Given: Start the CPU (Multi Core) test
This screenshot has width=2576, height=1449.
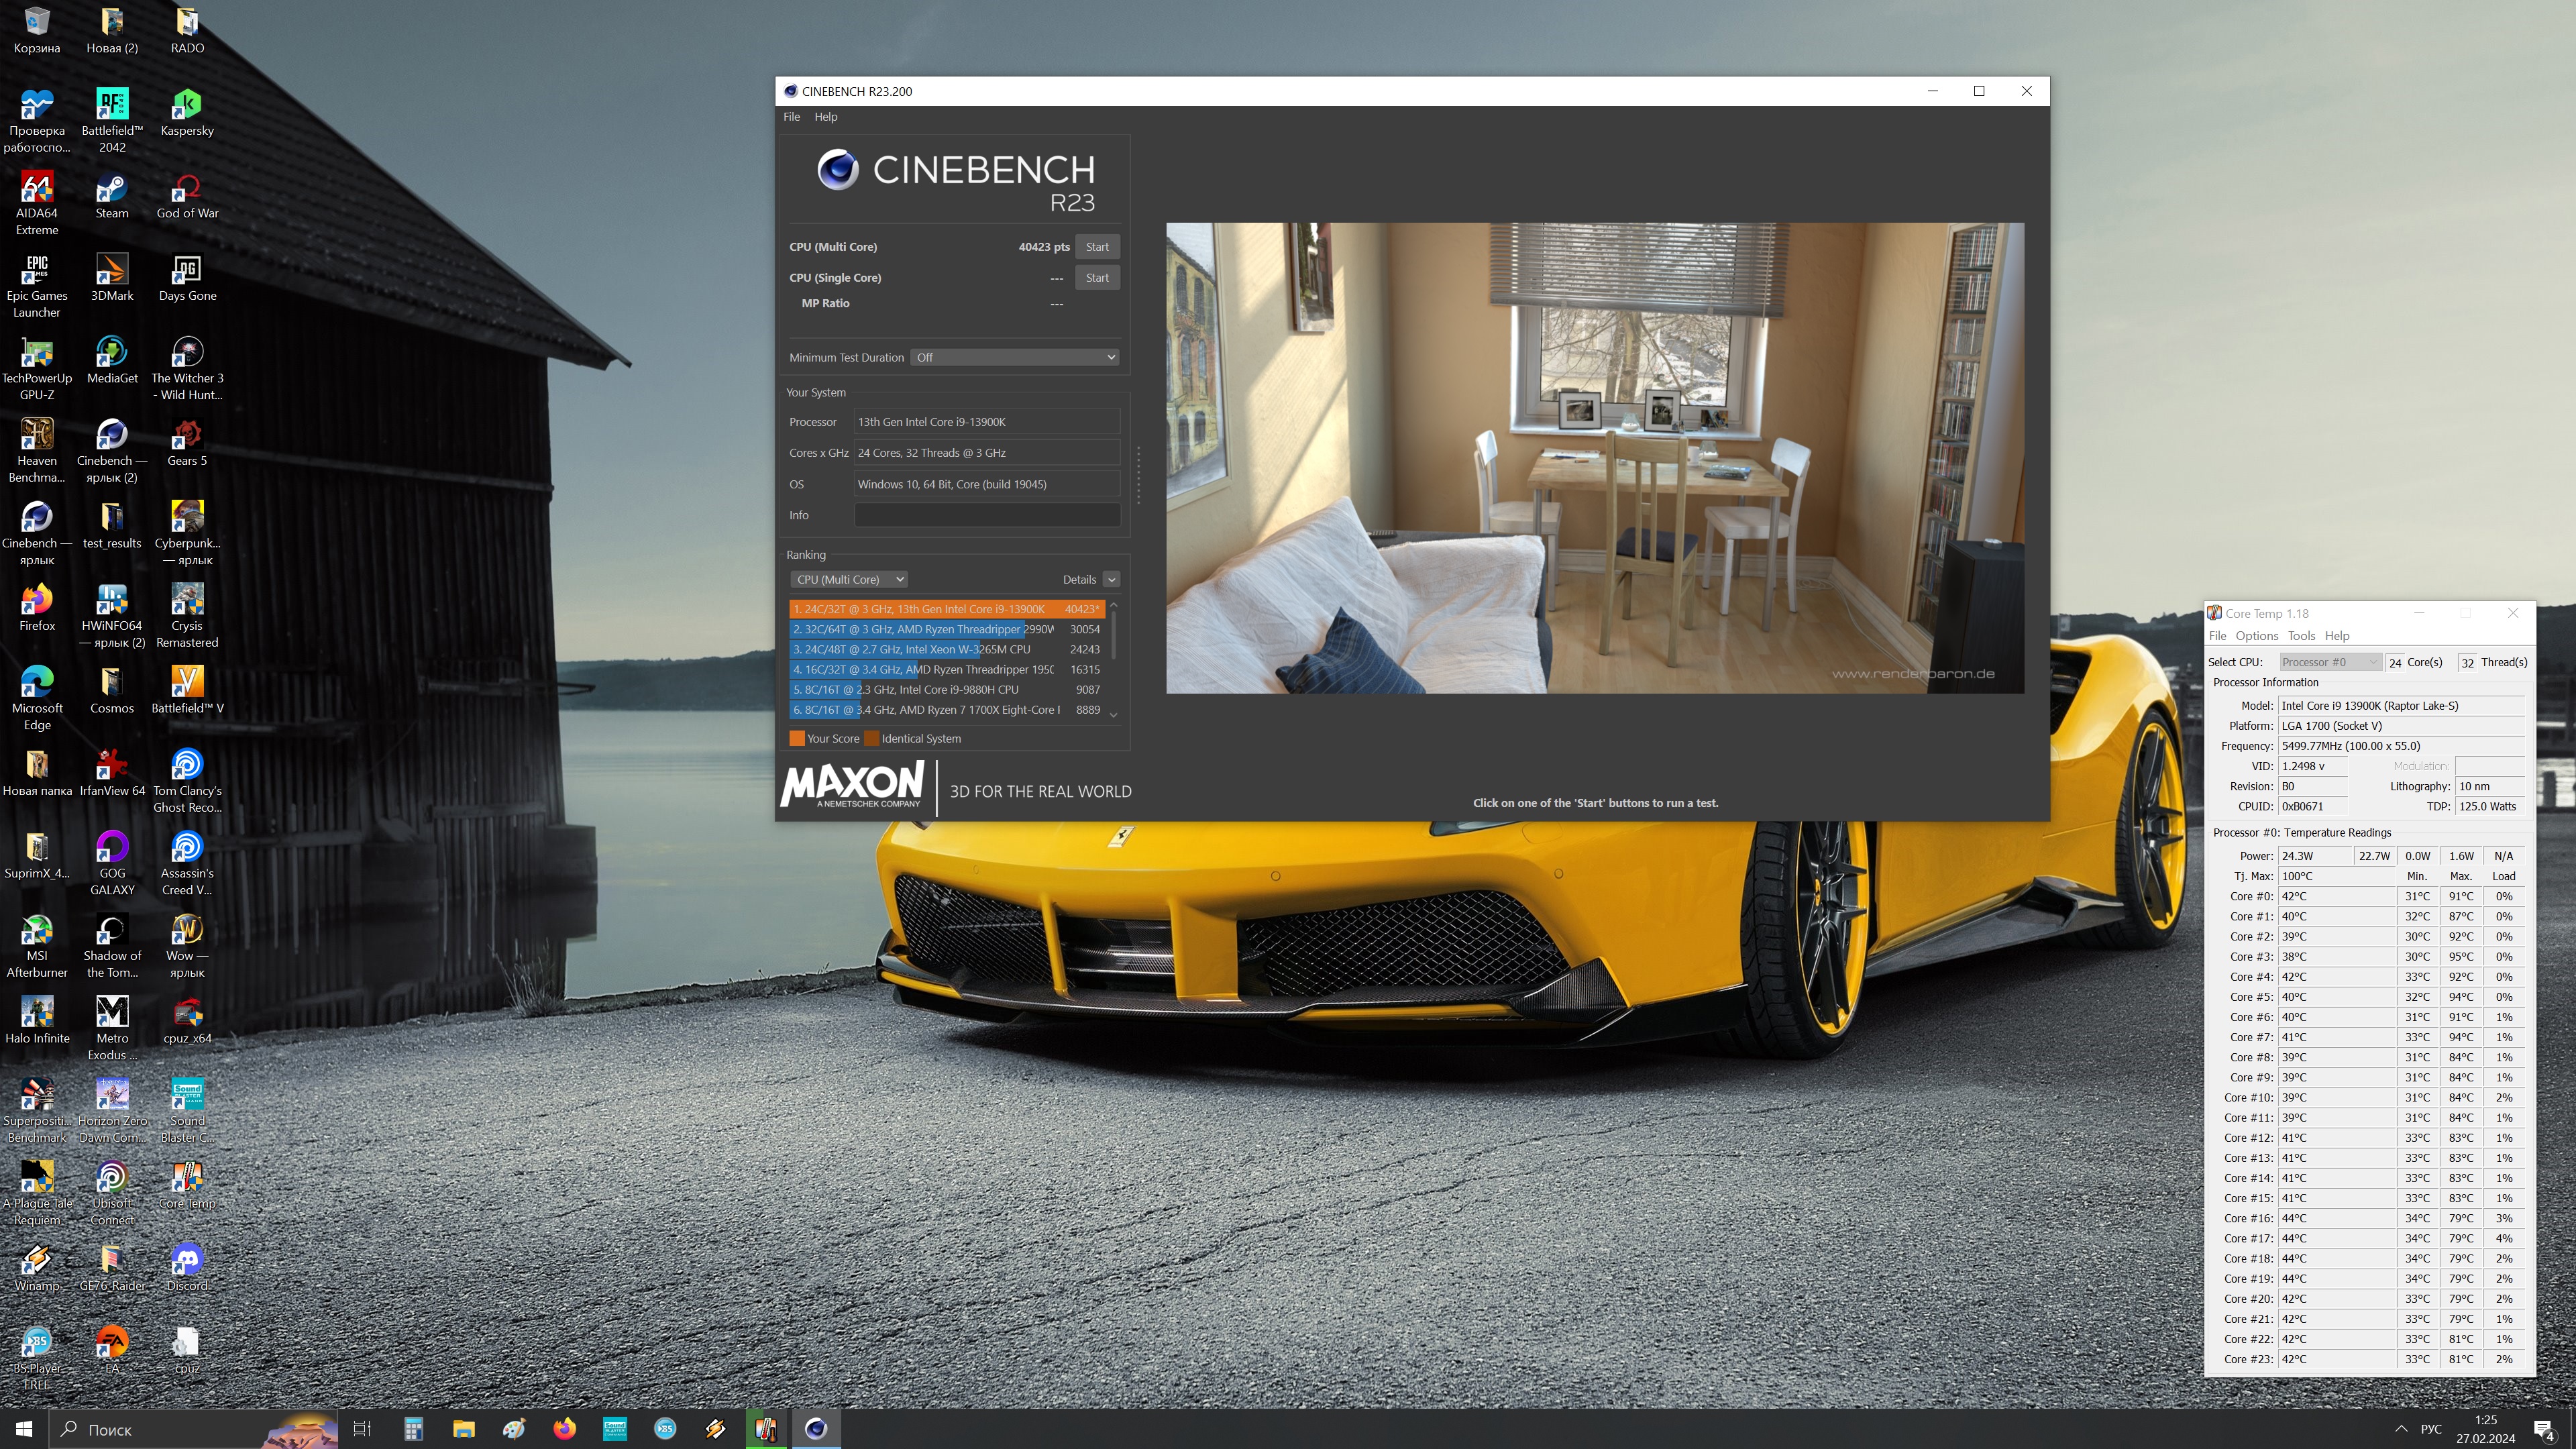Looking at the screenshot, I should (x=1097, y=247).
